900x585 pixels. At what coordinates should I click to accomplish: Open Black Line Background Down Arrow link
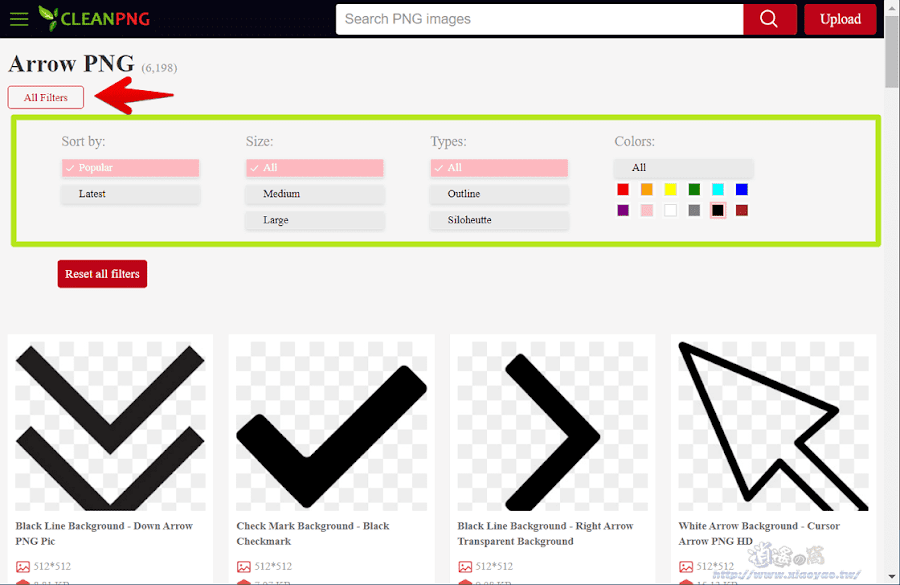(x=104, y=533)
